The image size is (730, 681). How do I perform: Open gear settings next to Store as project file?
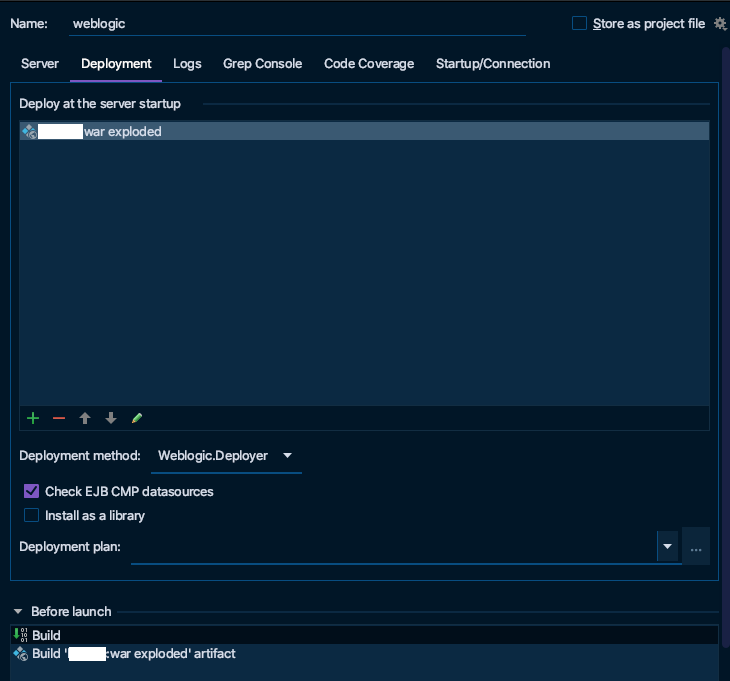(720, 23)
